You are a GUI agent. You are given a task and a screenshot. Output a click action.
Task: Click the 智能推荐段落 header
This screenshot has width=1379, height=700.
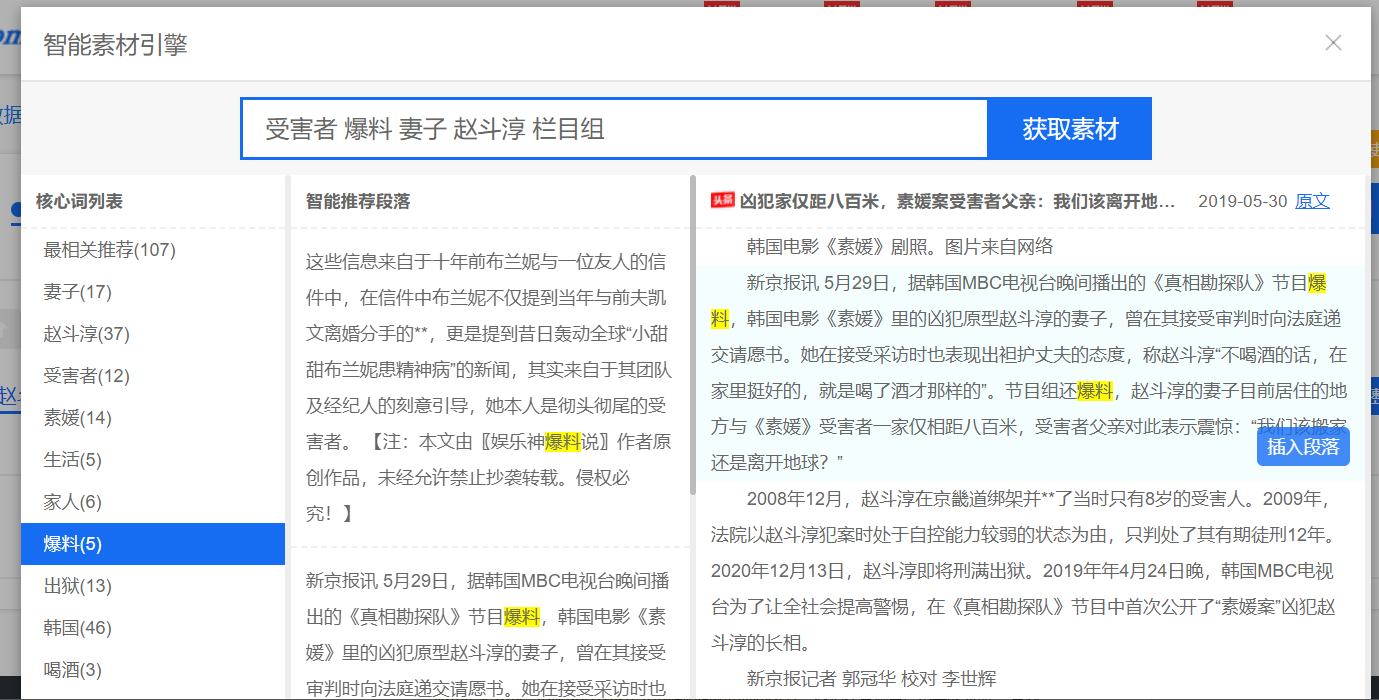pos(358,201)
